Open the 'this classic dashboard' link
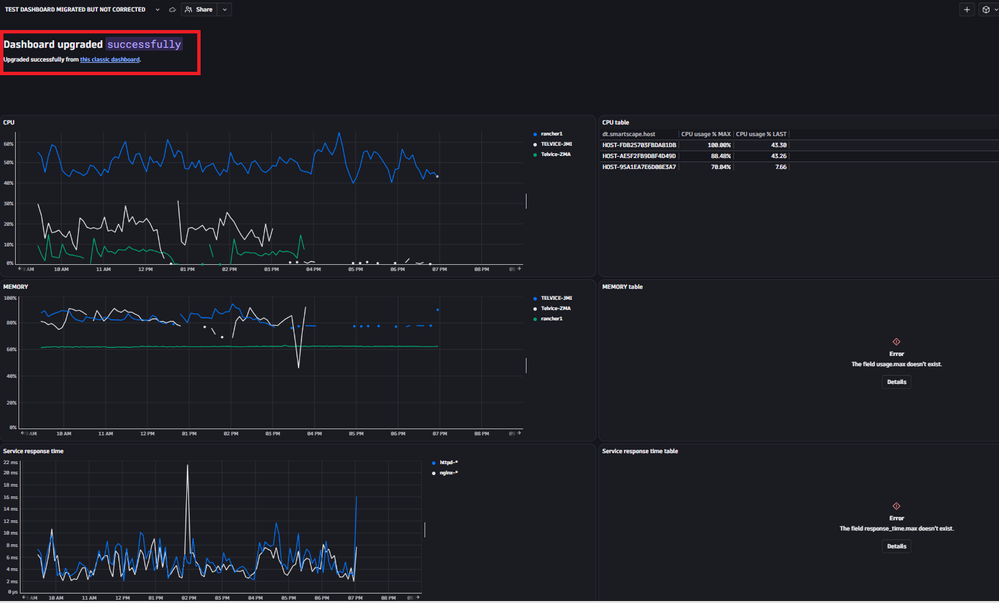 click(x=110, y=60)
